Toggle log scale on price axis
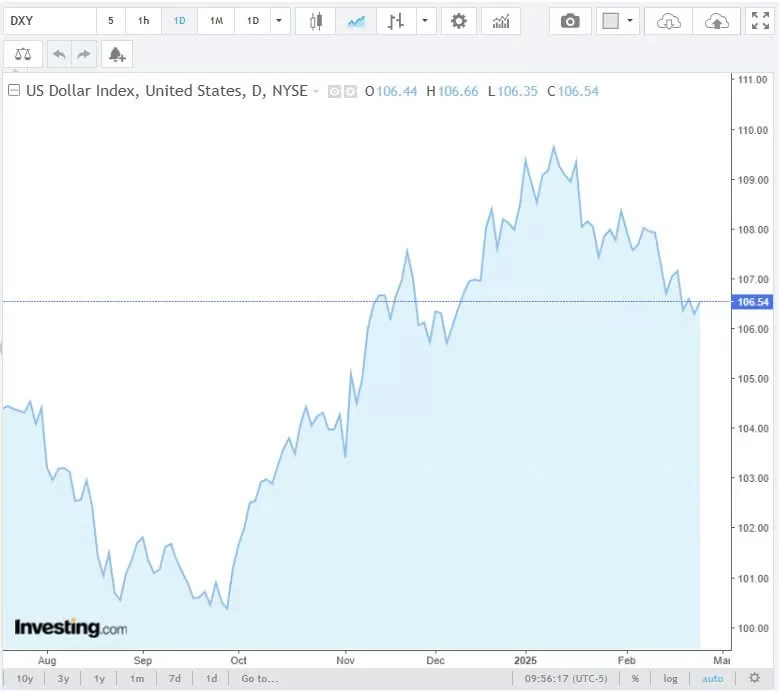 pos(670,679)
